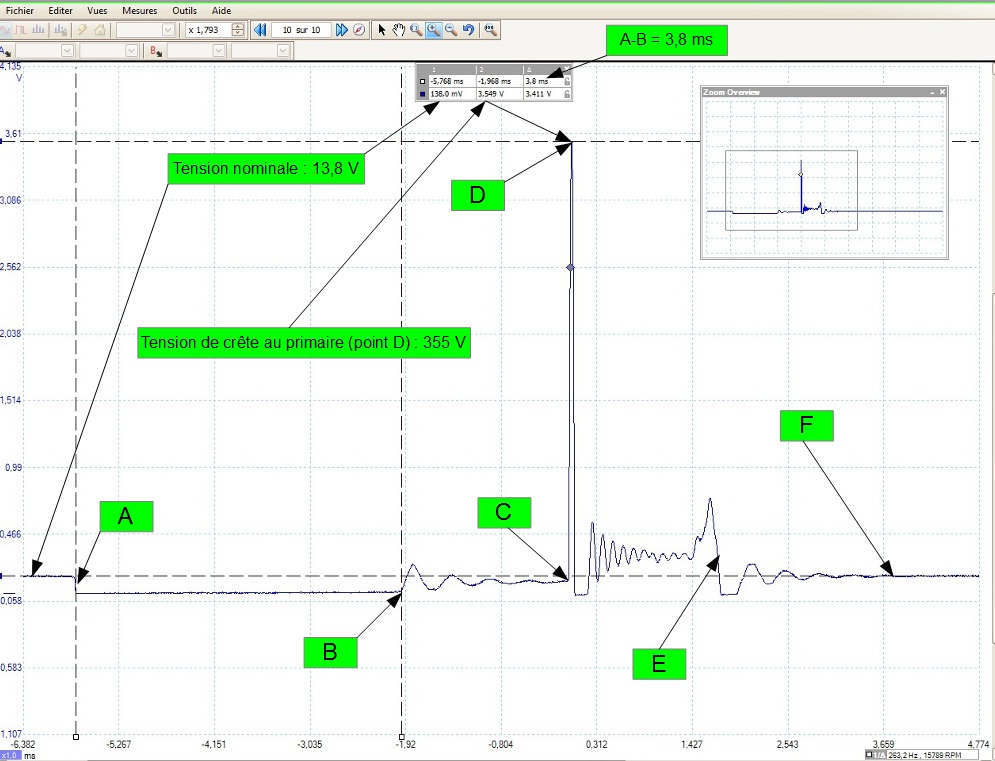995x761 pixels.
Task: Toggle the lock on the voltage ruler row
Action: [567, 94]
